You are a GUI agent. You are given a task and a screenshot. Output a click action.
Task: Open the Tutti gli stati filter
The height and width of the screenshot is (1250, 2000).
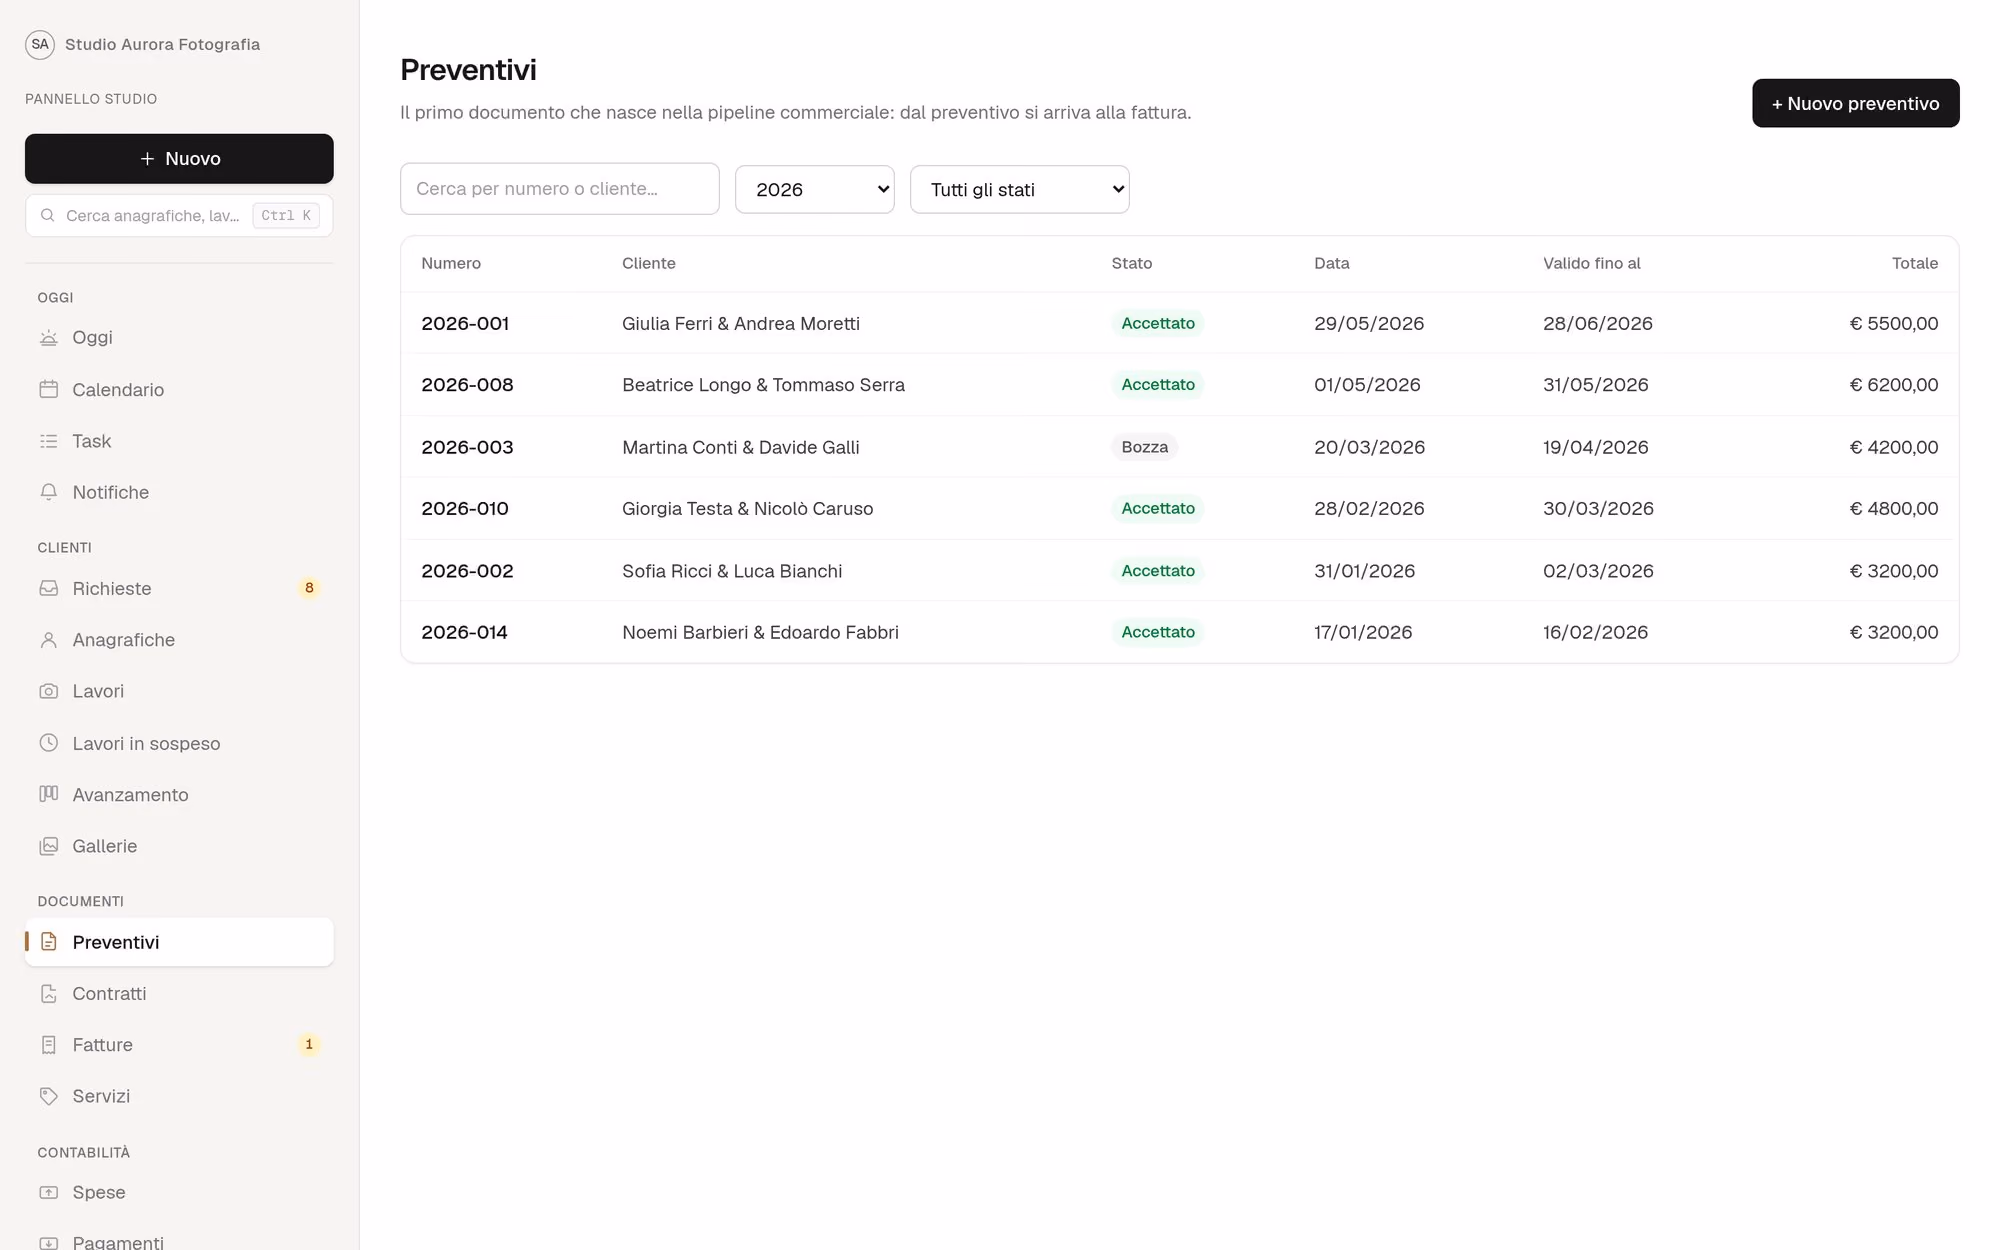click(x=1019, y=189)
